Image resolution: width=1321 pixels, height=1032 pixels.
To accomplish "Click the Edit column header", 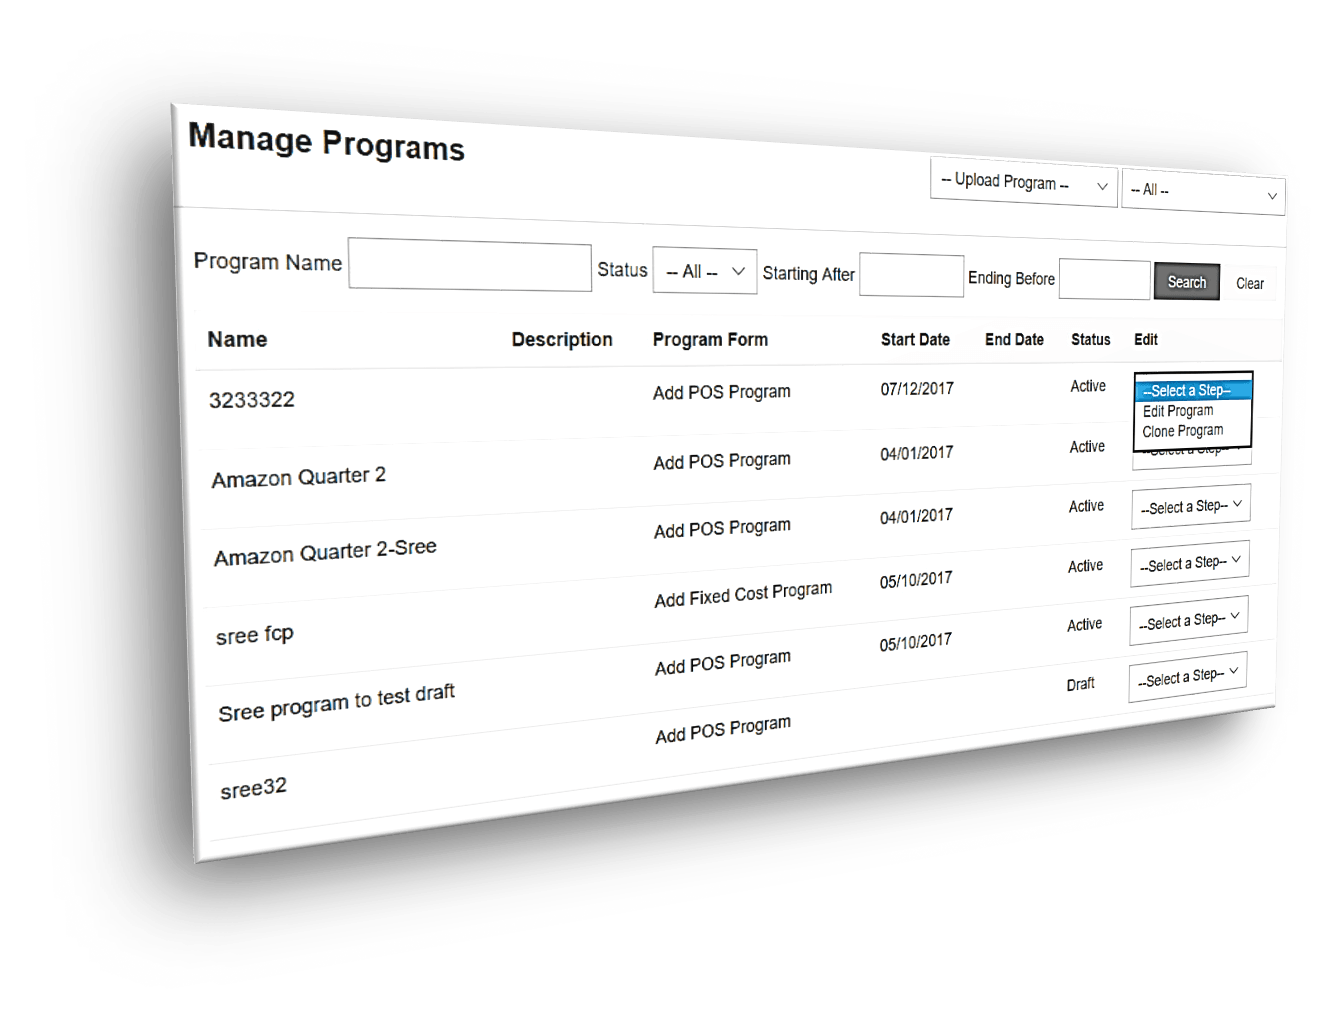I will pyautogui.click(x=1146, y=340).
